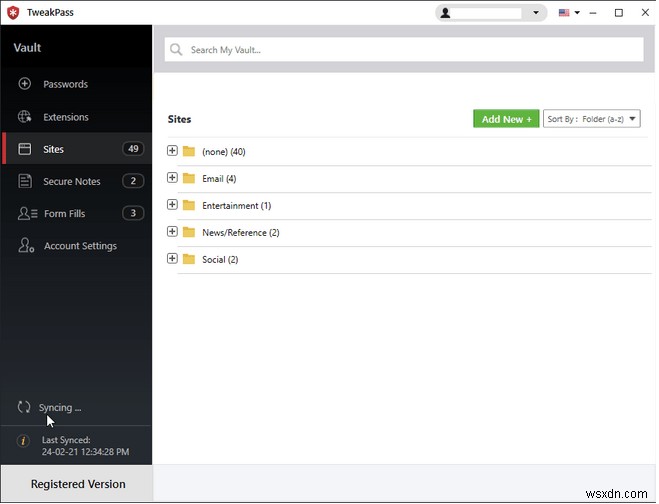Click the Secure Notes count badge 2
659x504 pixels.
[x=133, y=181]
